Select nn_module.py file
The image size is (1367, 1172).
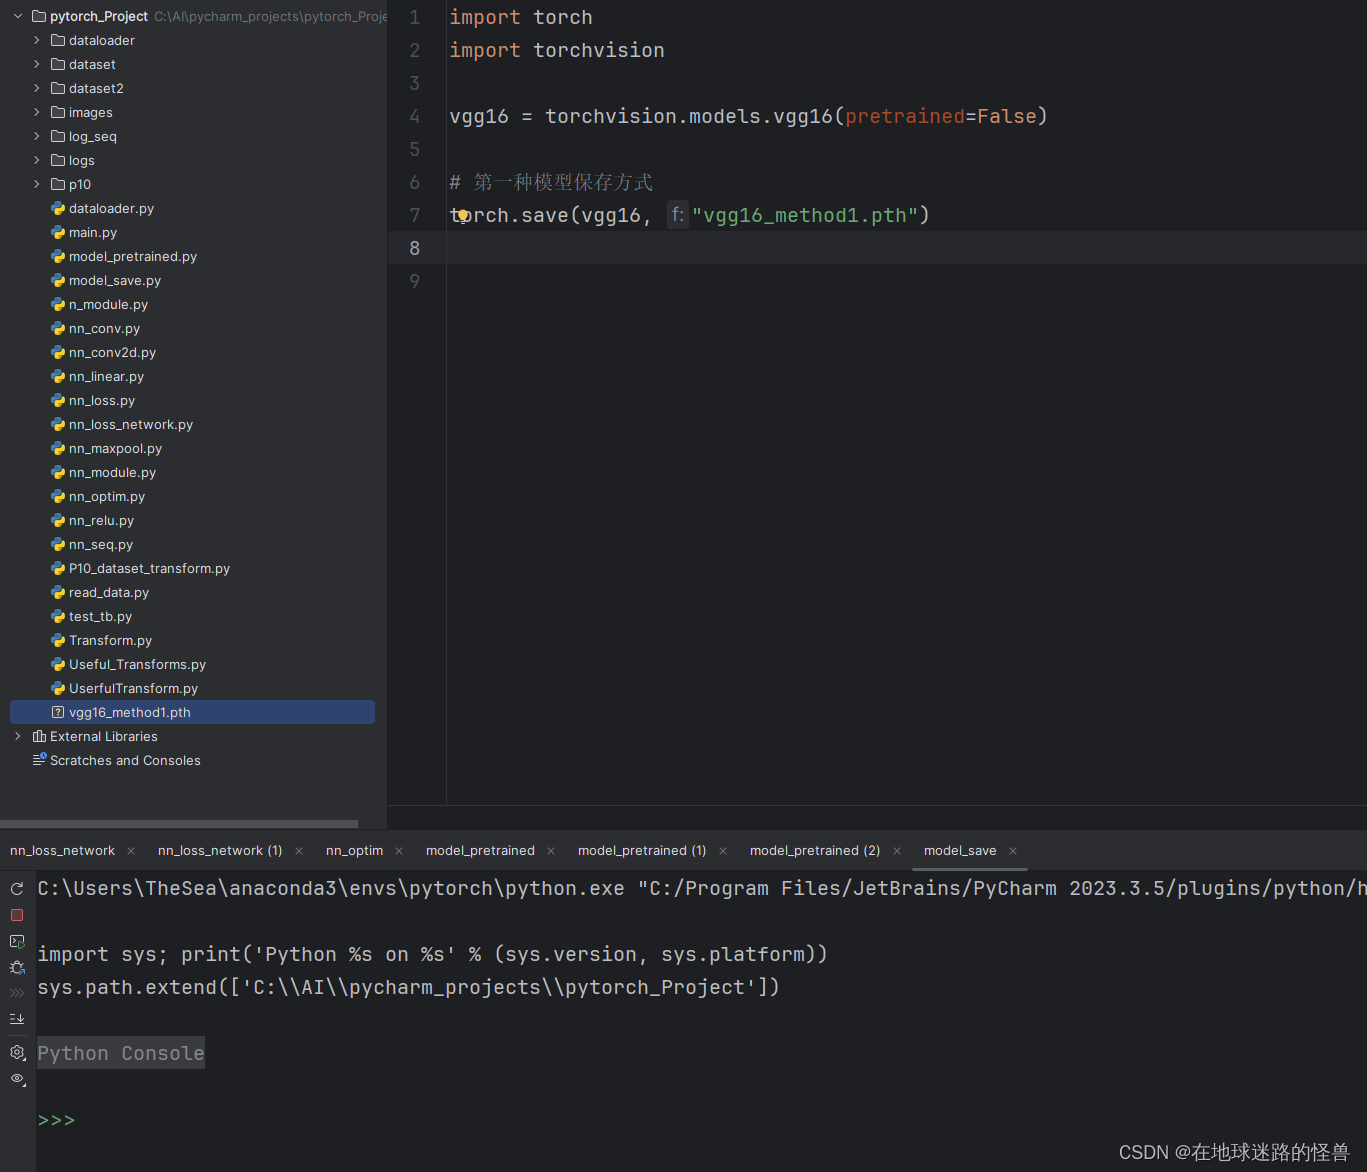[x=112, y=472]
